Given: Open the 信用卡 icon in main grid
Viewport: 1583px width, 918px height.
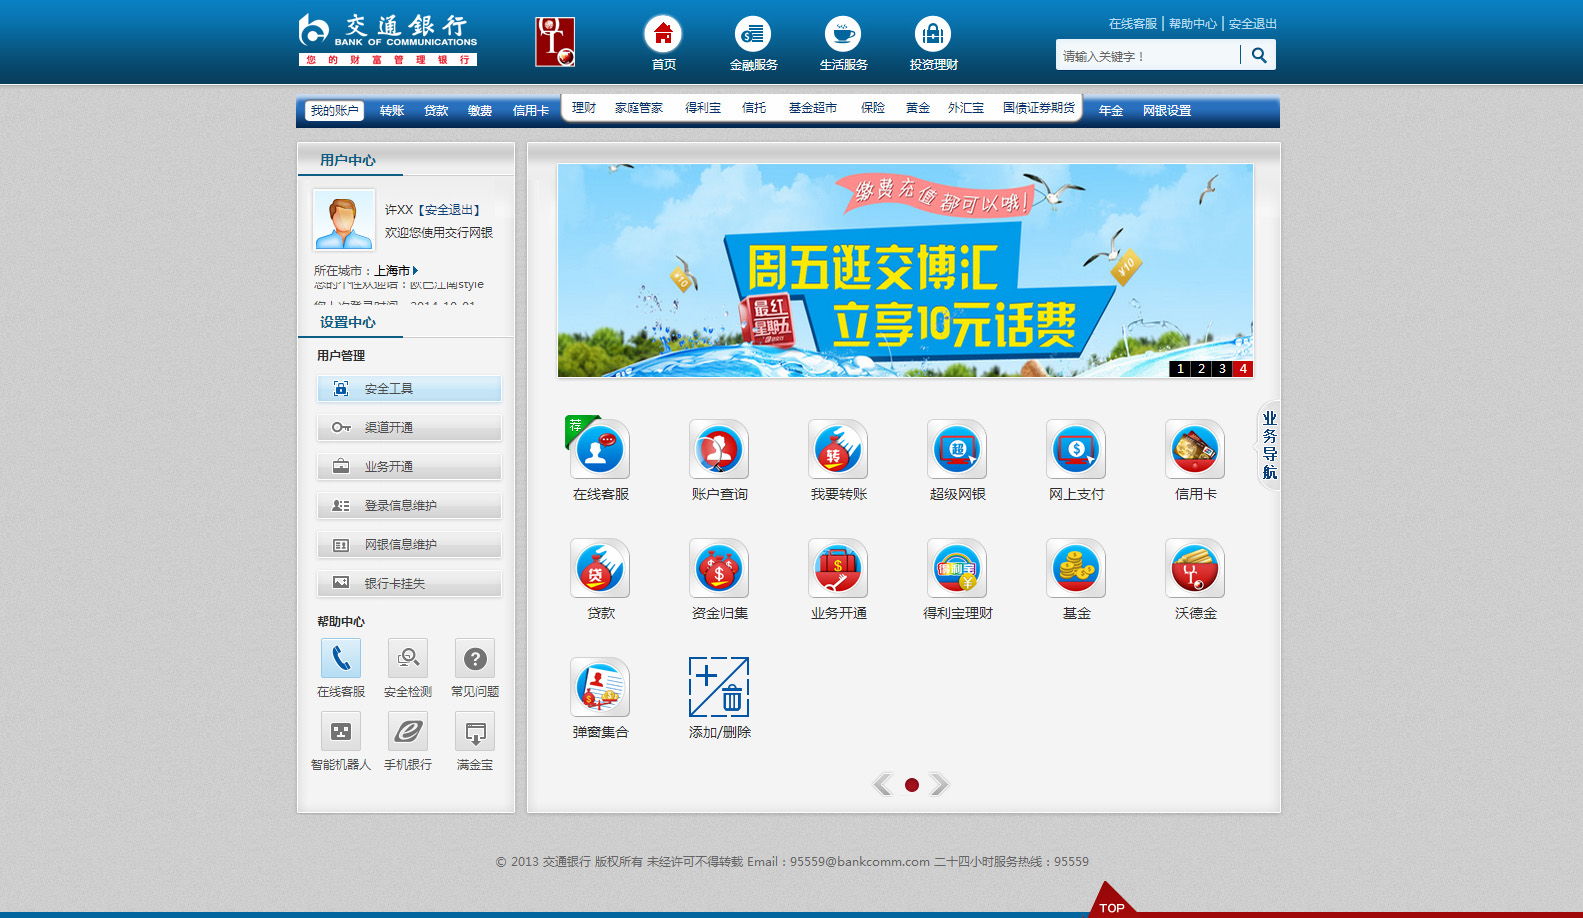Looking at the screenshot, I should (1195, 449).
